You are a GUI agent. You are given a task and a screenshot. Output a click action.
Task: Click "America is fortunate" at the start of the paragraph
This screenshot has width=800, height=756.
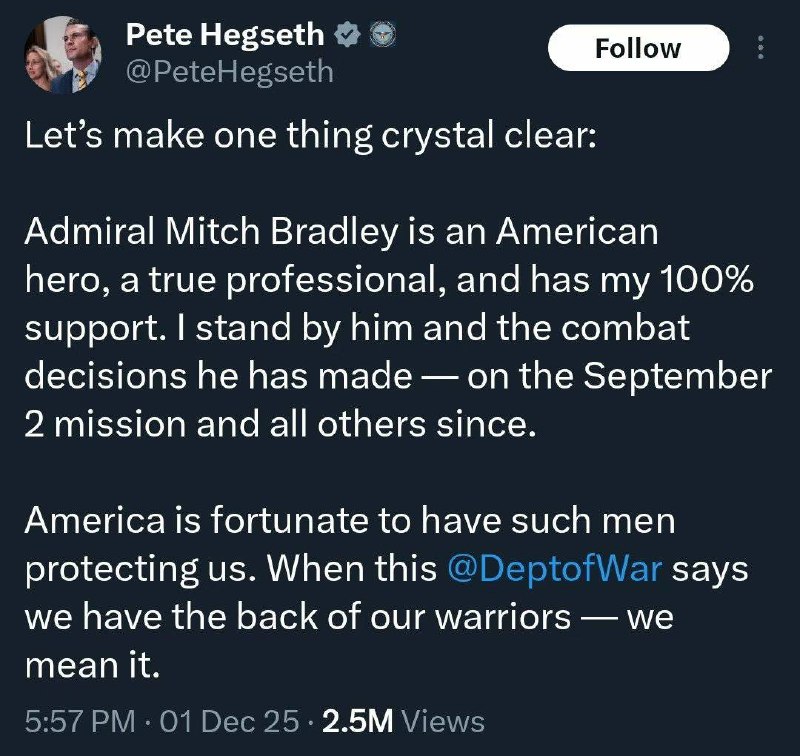click(194, 521)
